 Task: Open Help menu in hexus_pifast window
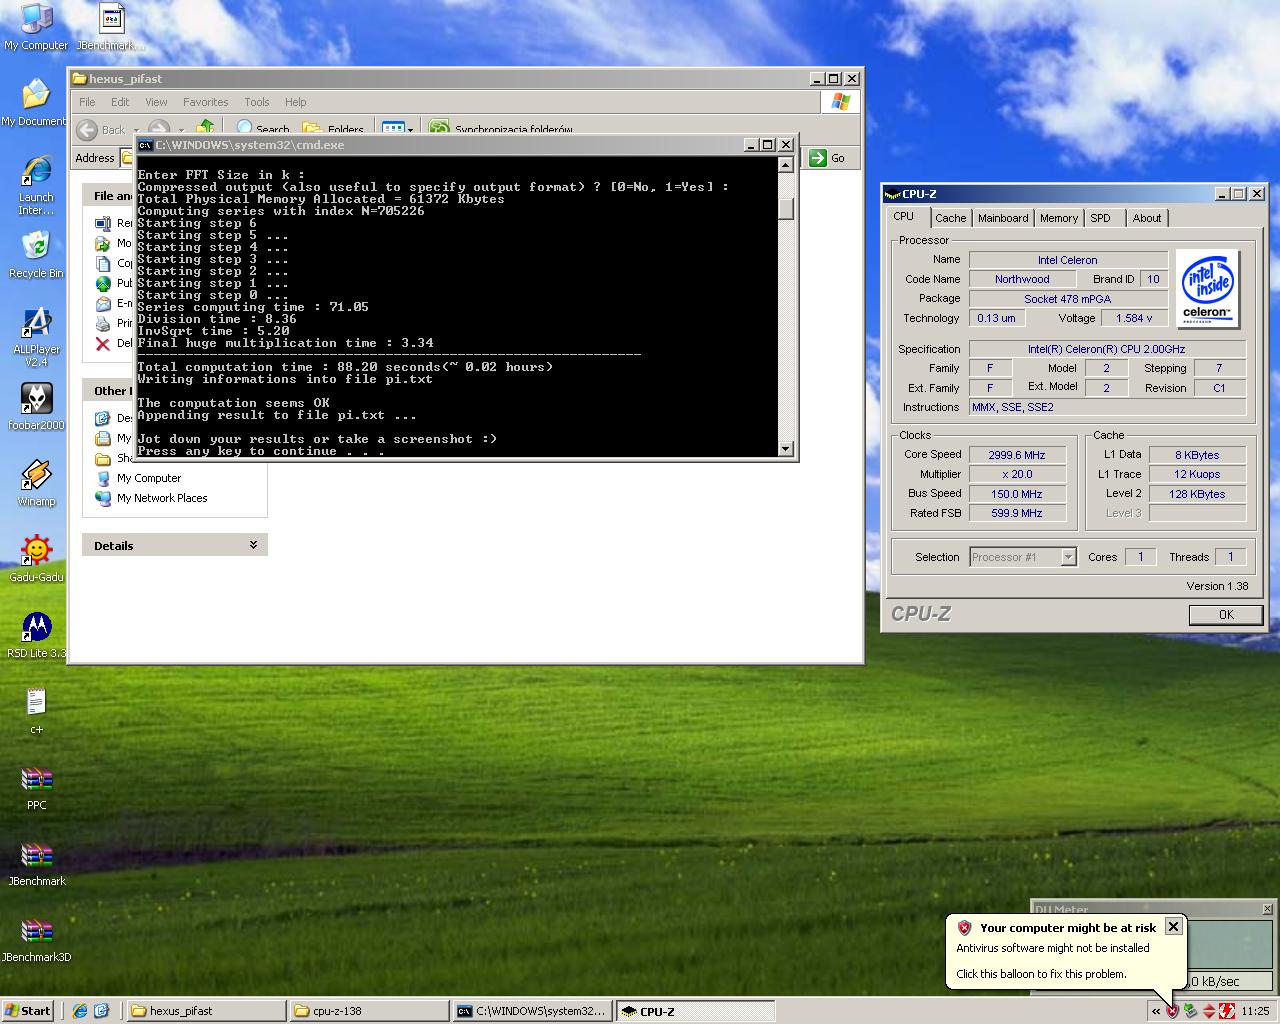coord(295,102)
